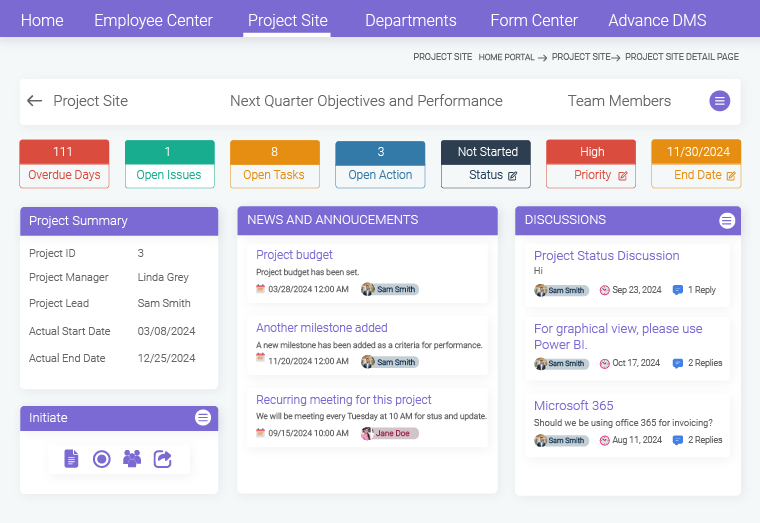Screen dimensions: 760x523
Task: Click calendar icon on Another milestone added news
Action: click(260, 357)
